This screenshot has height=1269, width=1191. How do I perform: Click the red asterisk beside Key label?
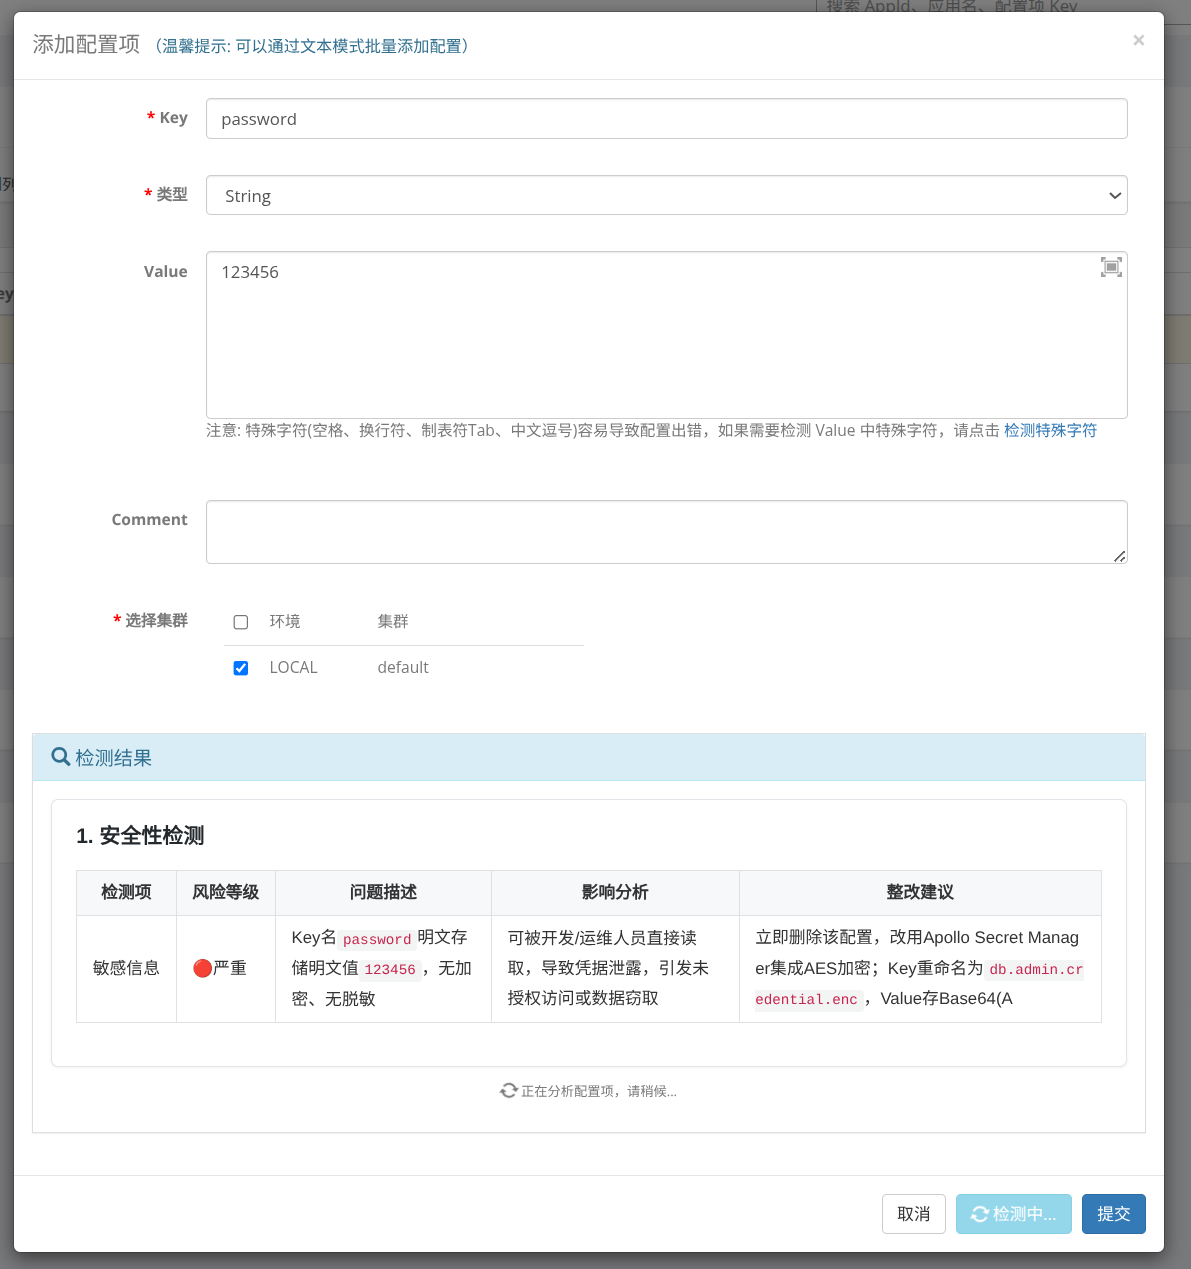point(150,116)
